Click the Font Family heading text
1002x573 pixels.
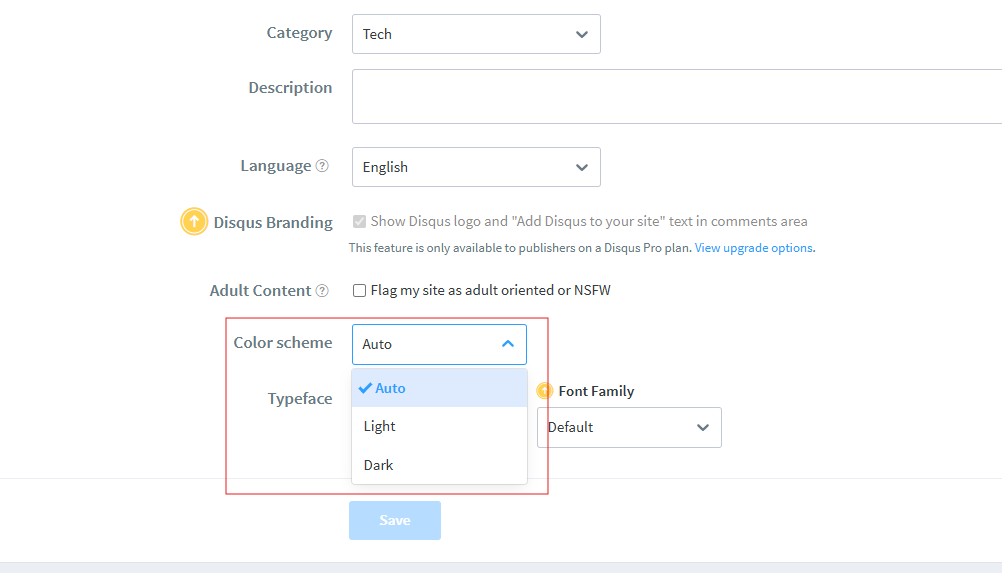pyautogui.click(x=596, y=391)
